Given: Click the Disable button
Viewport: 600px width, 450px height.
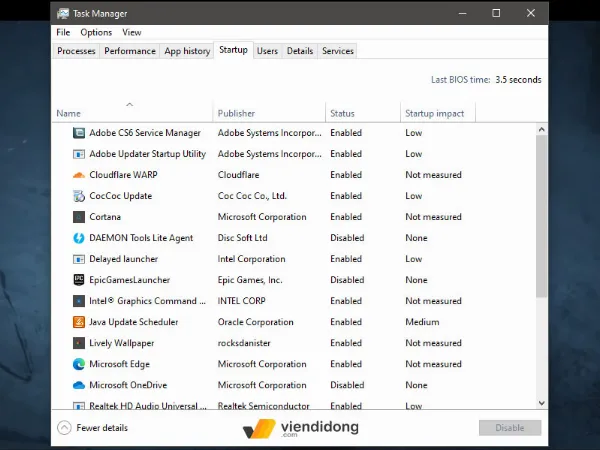Looking at the screenshot, I should 509,428.
